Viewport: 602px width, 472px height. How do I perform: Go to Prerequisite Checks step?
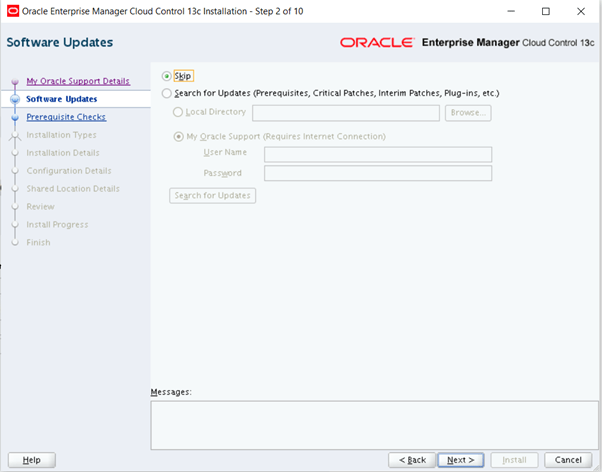click(66, 117)
